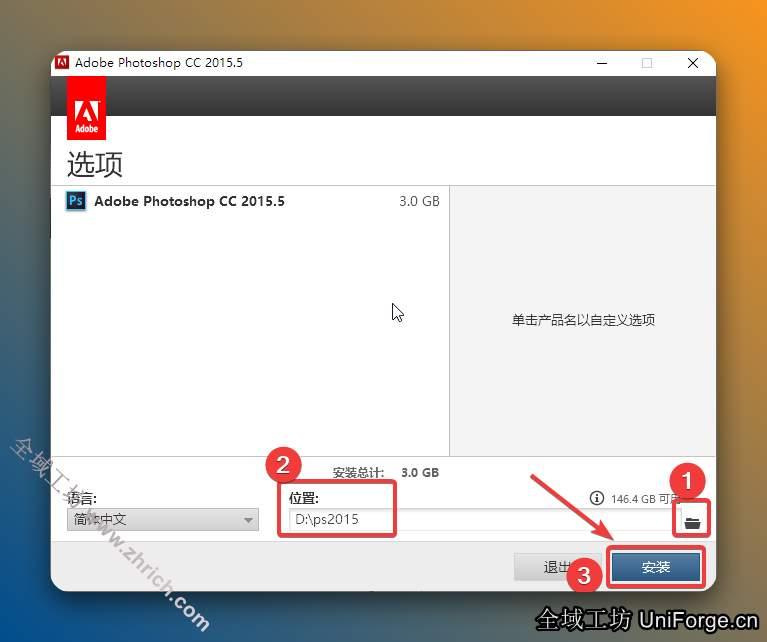
Task: Click the 退出 exit button
Action: (x=557, y=567)
